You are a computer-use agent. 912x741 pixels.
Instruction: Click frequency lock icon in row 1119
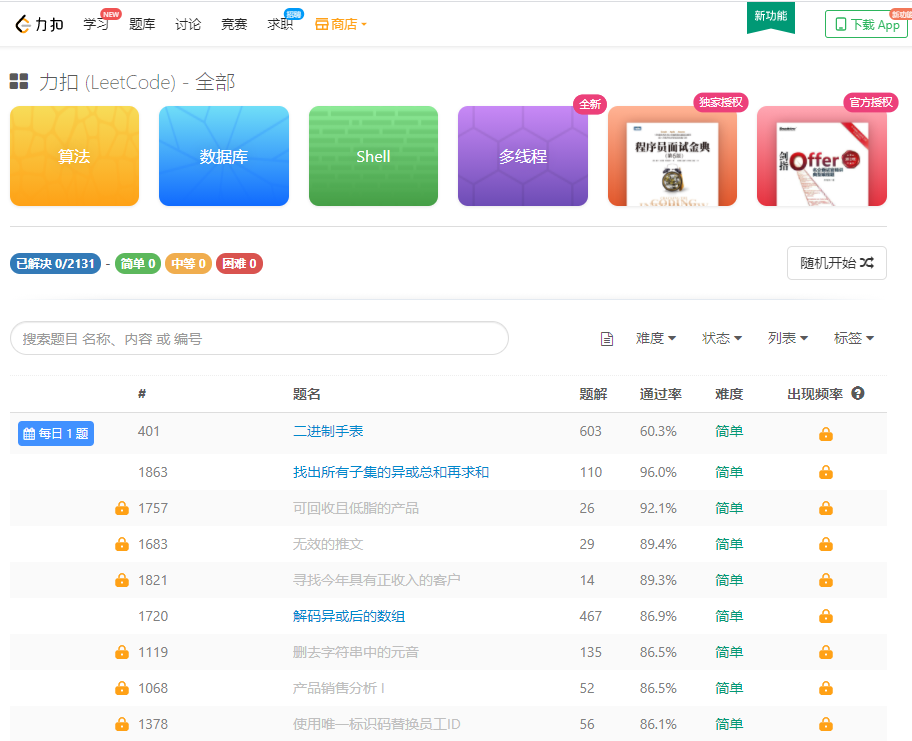[826, 653]
